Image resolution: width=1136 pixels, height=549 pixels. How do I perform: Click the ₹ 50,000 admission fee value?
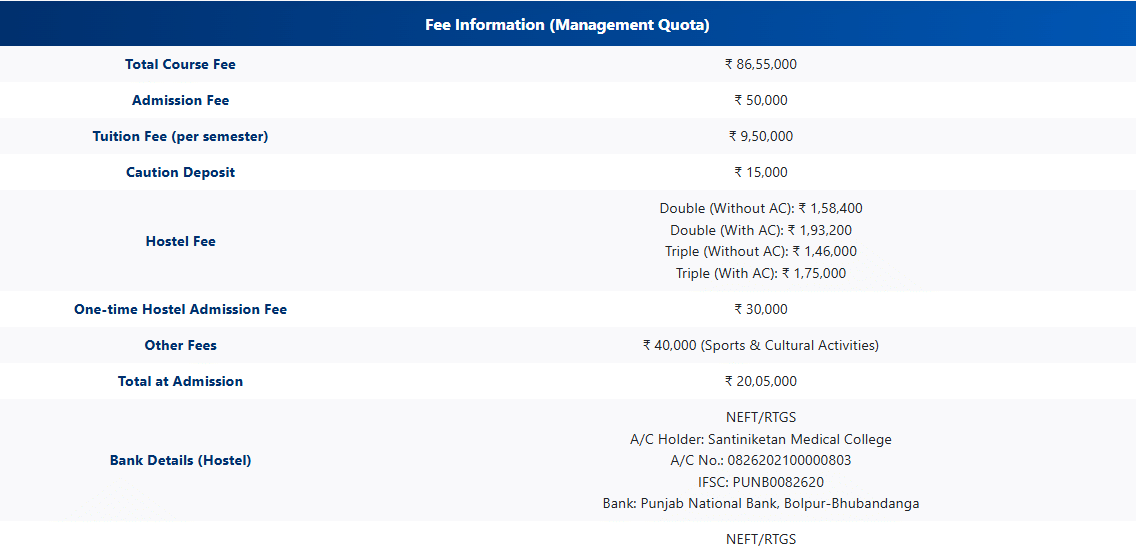coord(760,100)
